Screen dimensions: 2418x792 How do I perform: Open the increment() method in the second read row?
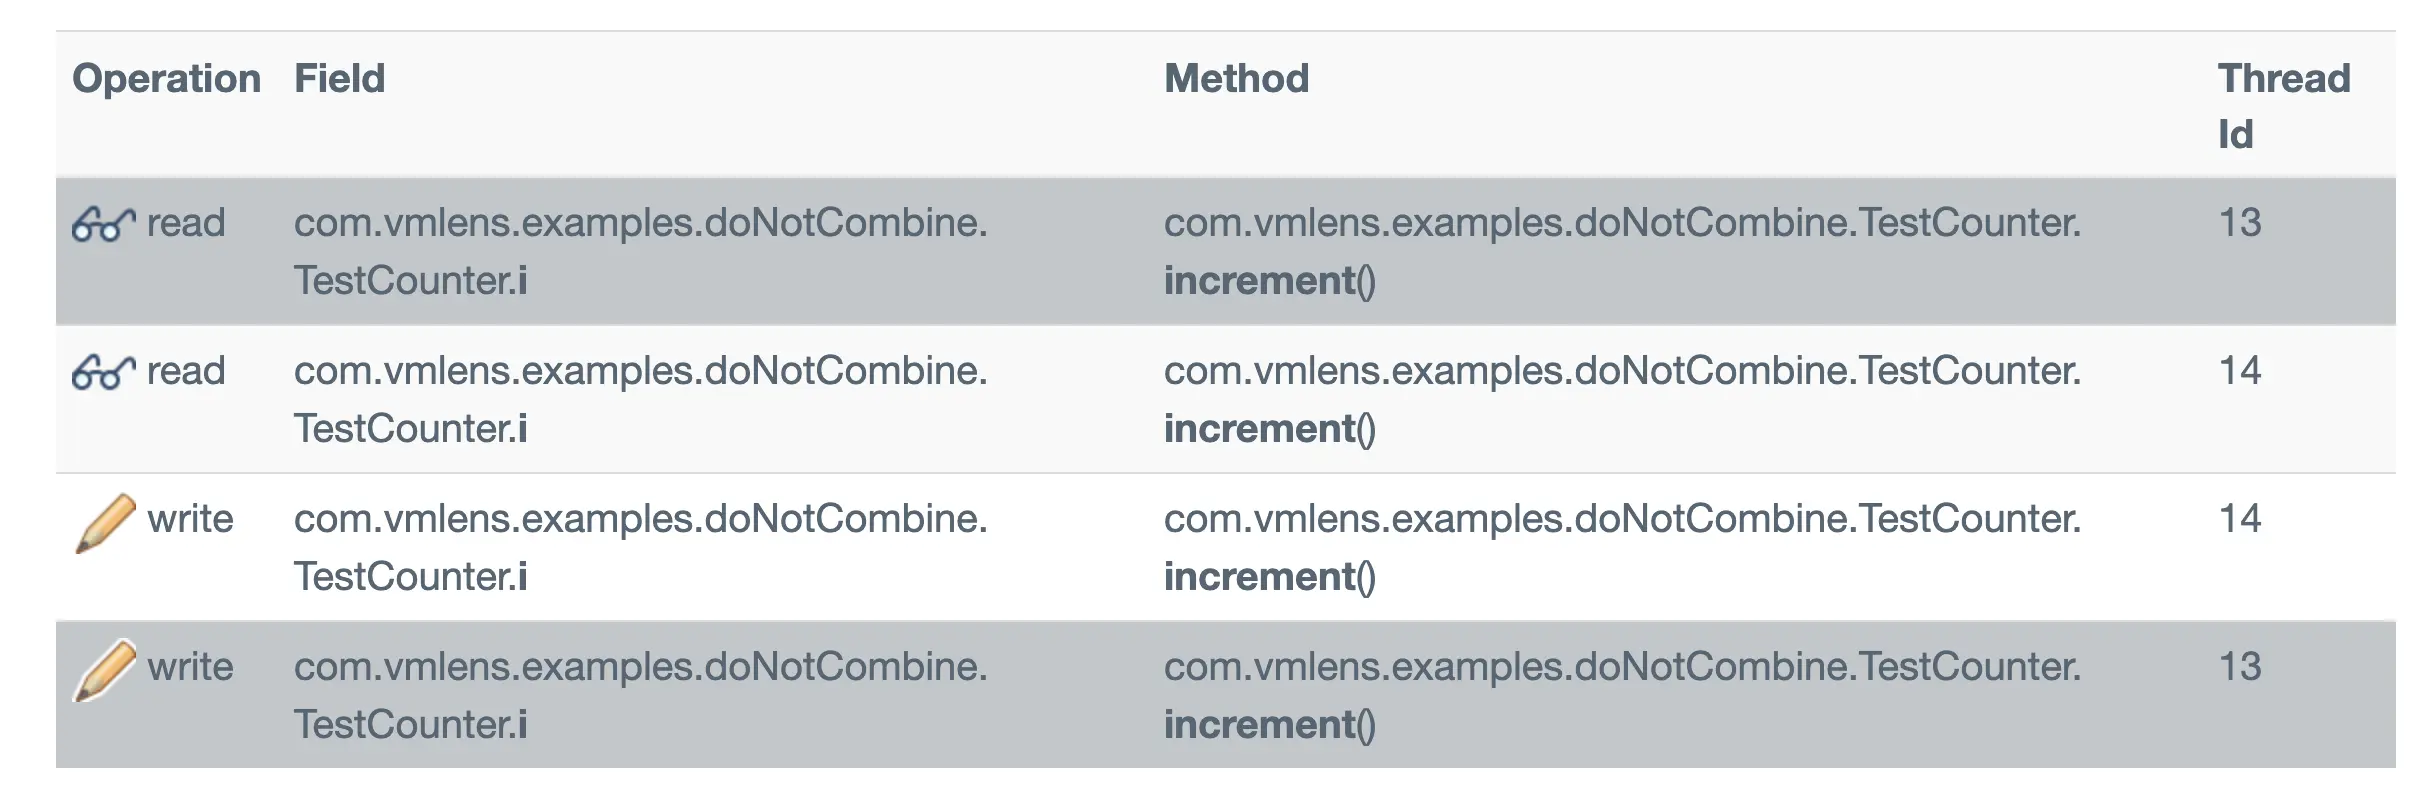point(1269,429)
